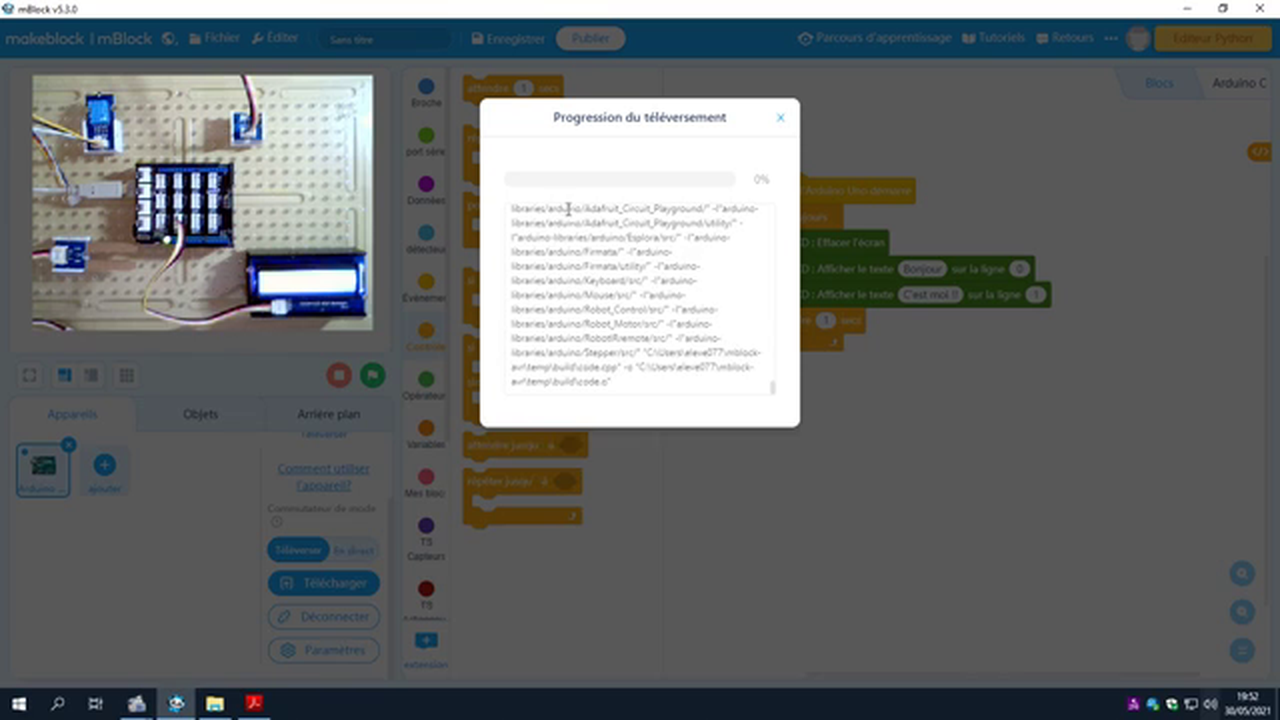Select the Broche block category
Image resolution: width=1280 pixels, height=720 pixels.
tap(426, 94)
